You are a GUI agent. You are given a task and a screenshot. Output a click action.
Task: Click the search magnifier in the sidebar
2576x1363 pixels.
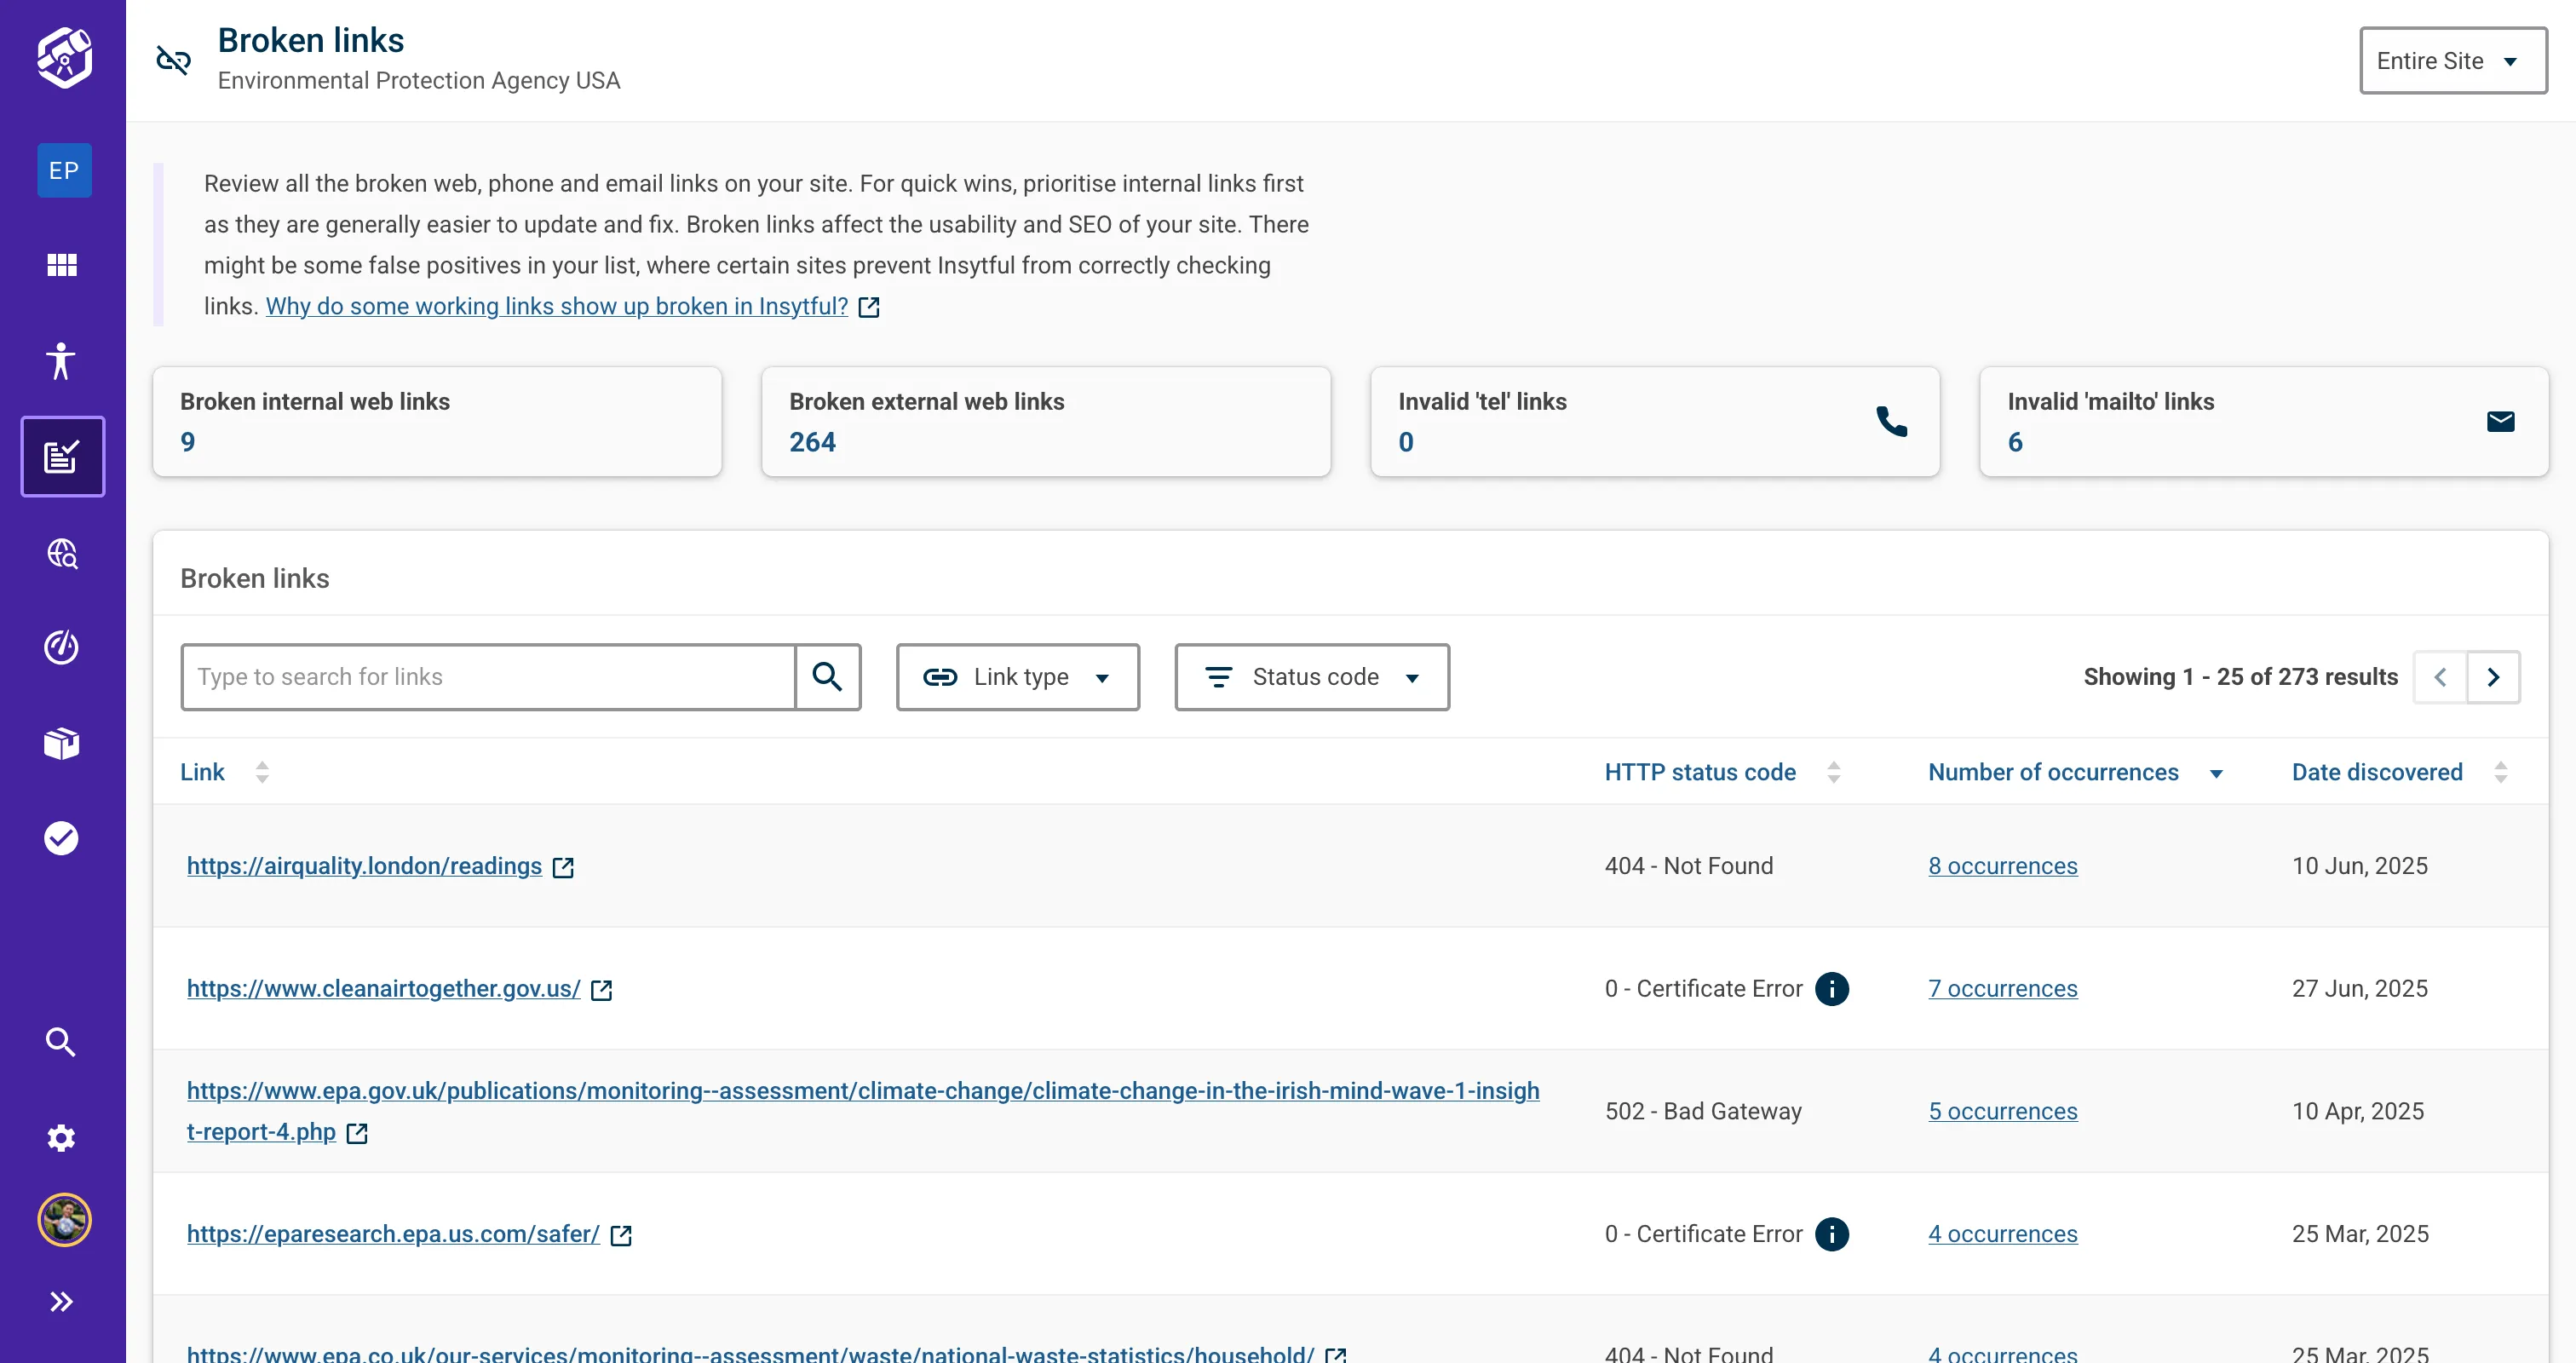coord(61,1041)
